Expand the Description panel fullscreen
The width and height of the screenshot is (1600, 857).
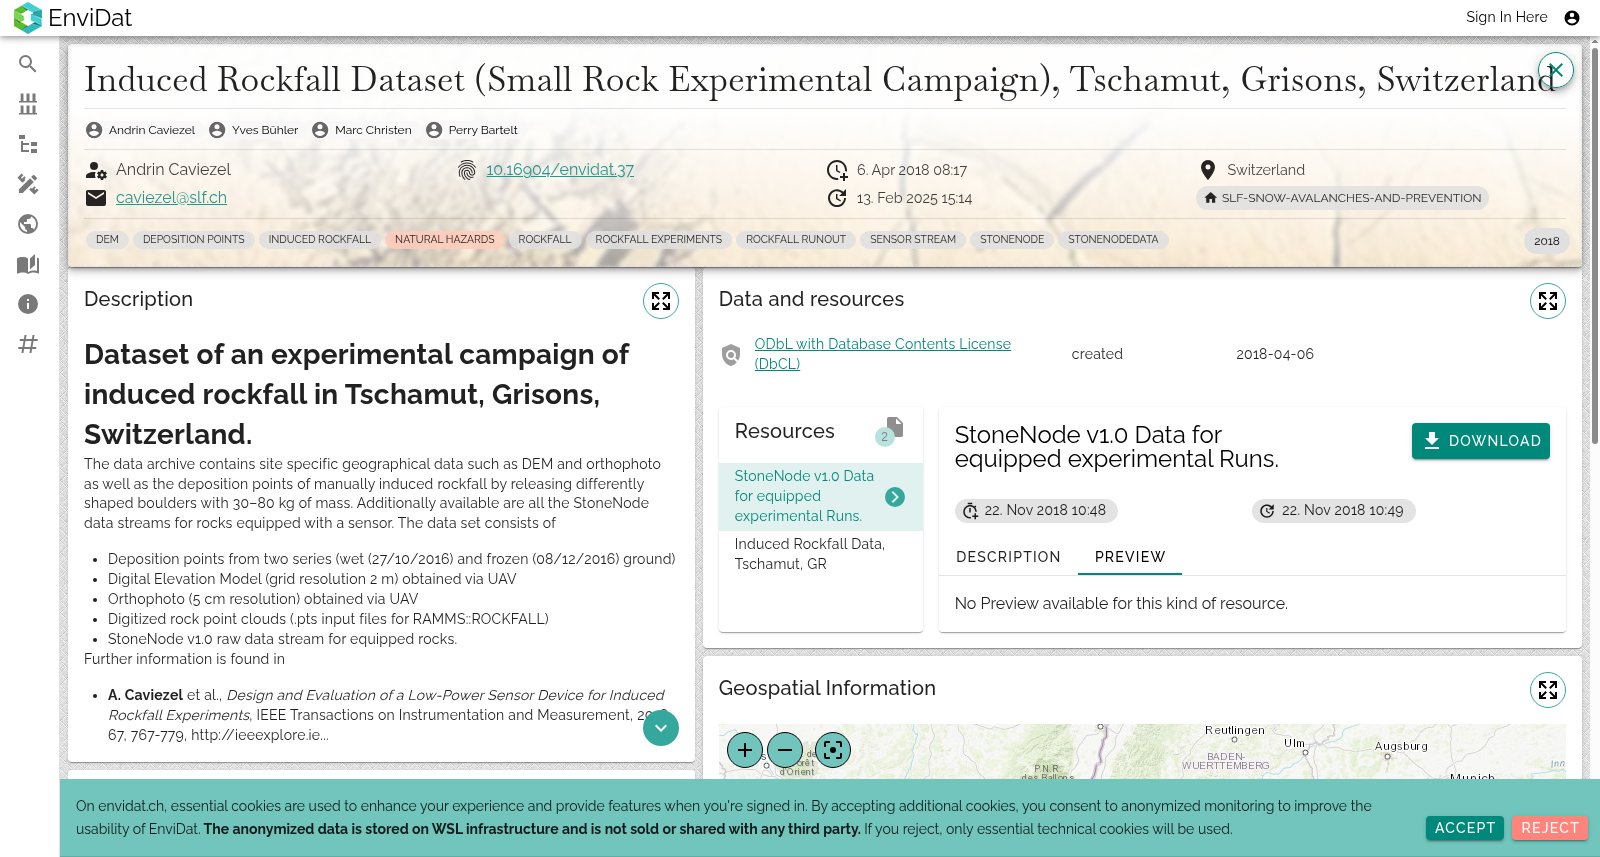(x=661, y=301)
